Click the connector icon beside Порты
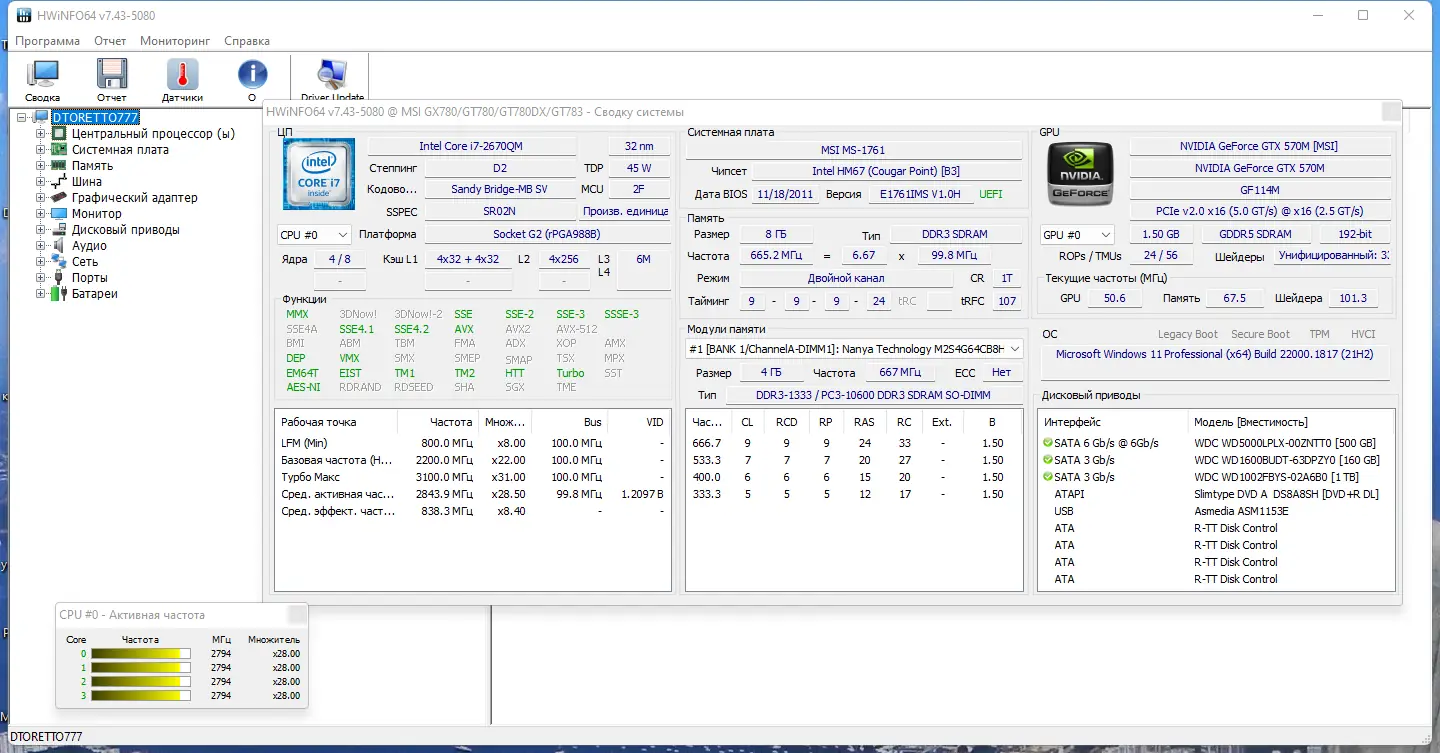This screenshot has height=753, width=1440. tap(60, 278)
